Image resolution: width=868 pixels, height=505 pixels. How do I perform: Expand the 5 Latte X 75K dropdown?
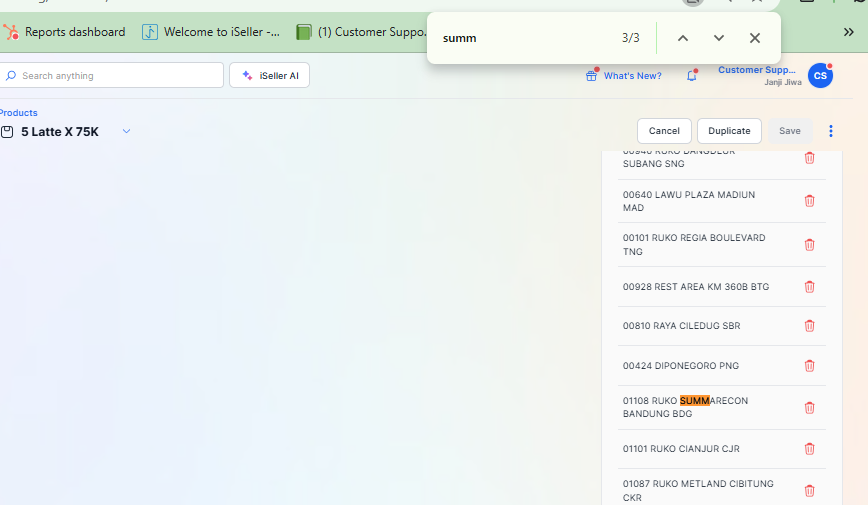tap(126, 132)
